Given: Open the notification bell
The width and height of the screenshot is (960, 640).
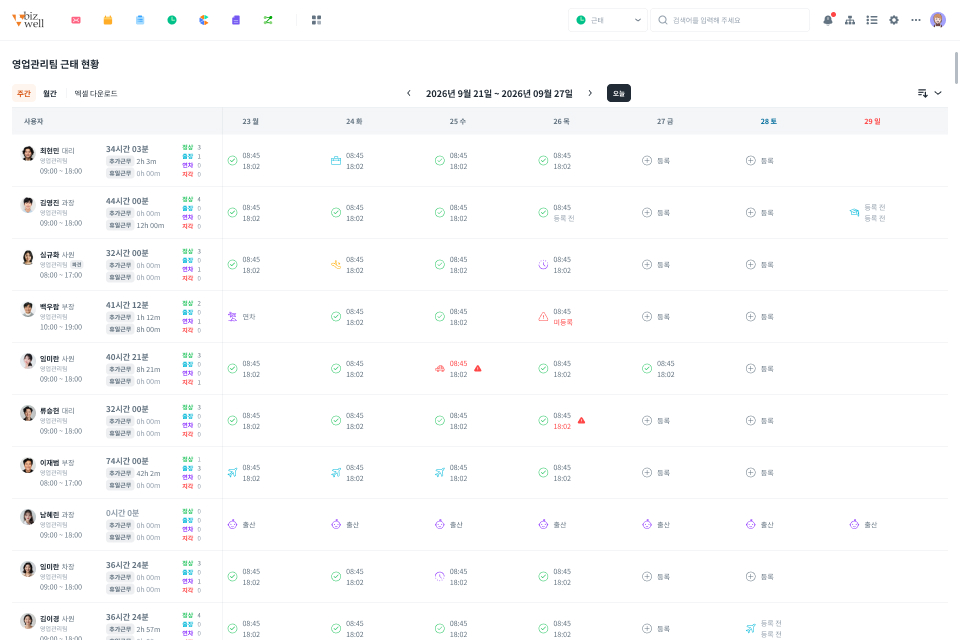Looking at the screenshot, I should [828, 20].
